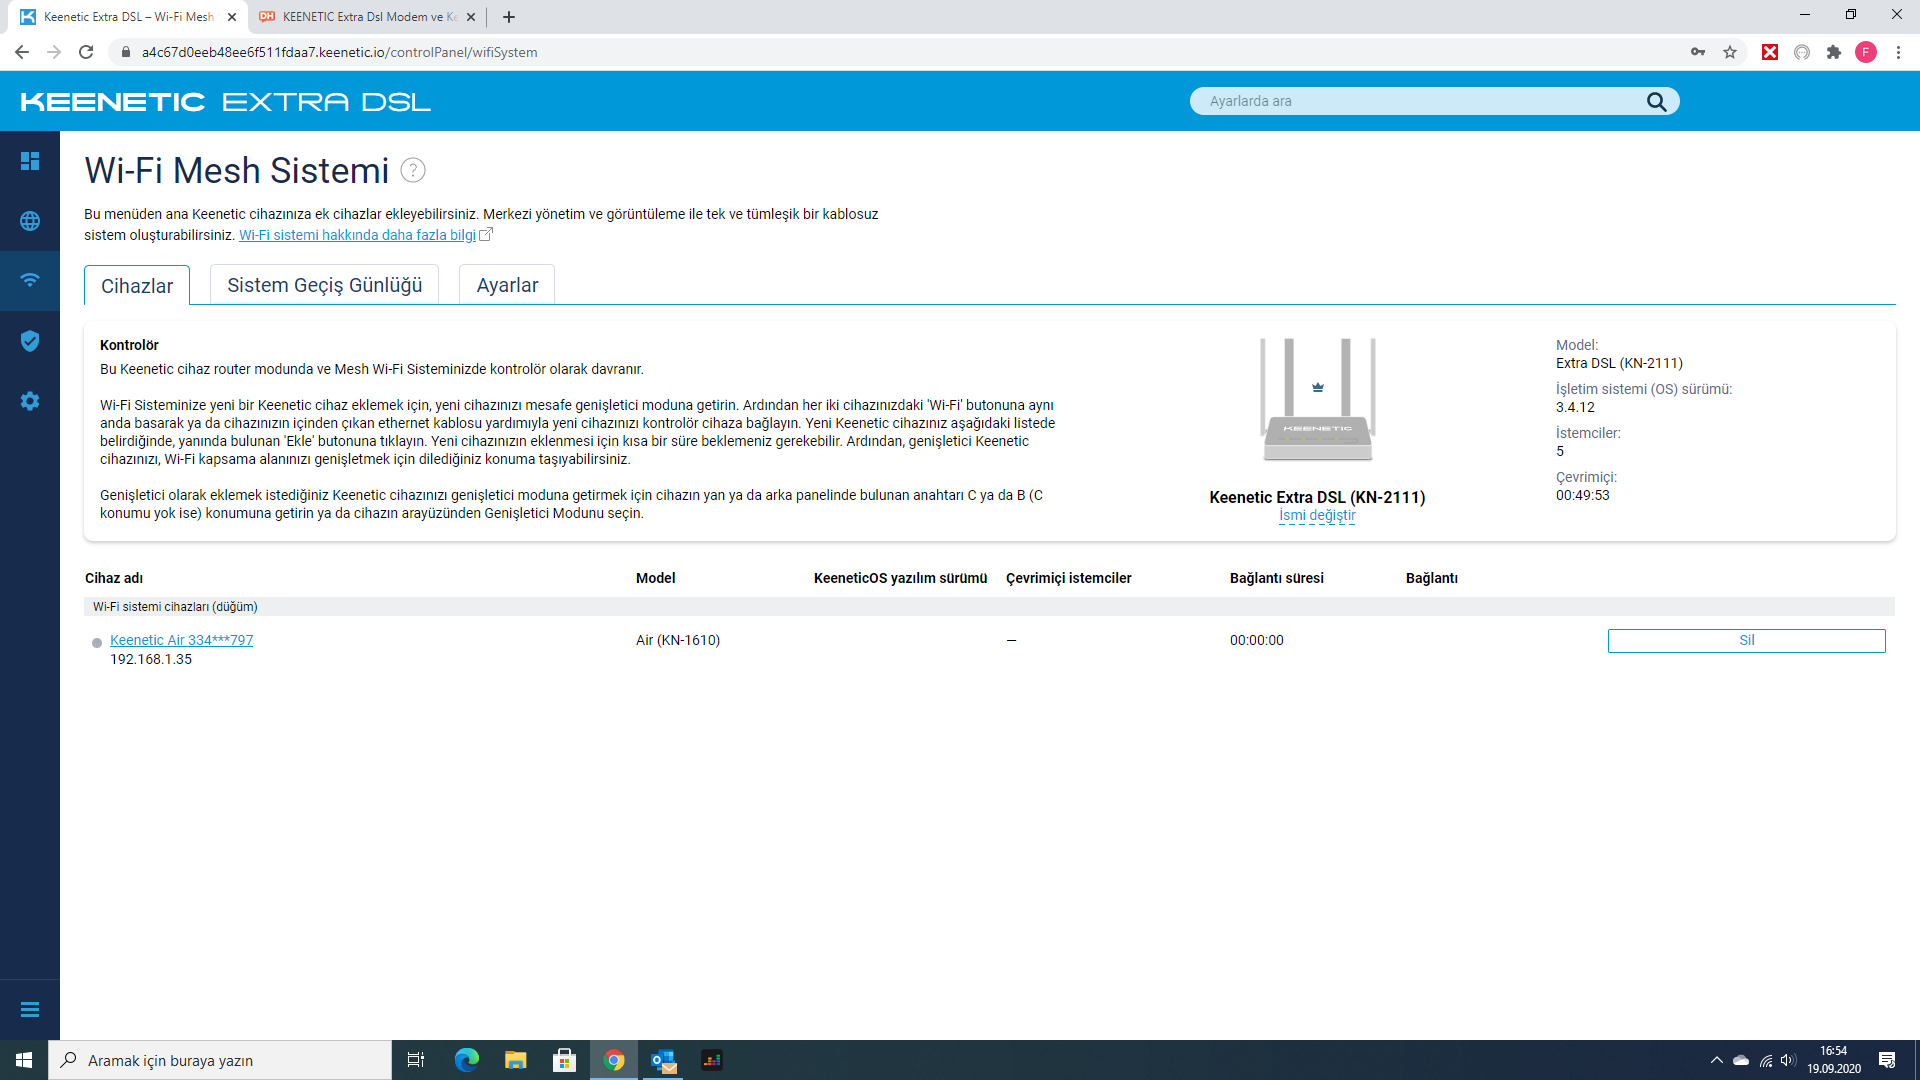Open File Explorer from the taskbar
1920x1080 pixels.
516,1060
